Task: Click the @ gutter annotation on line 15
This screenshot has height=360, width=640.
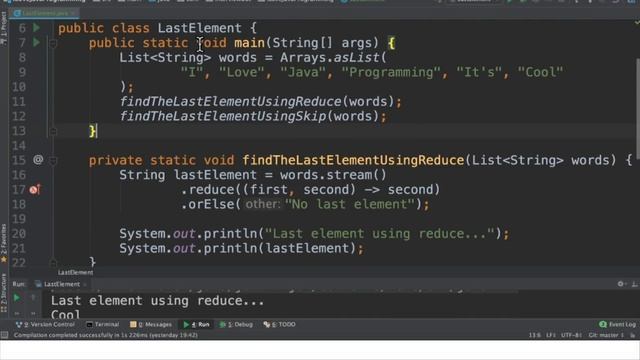Action: tap(38, 160)
